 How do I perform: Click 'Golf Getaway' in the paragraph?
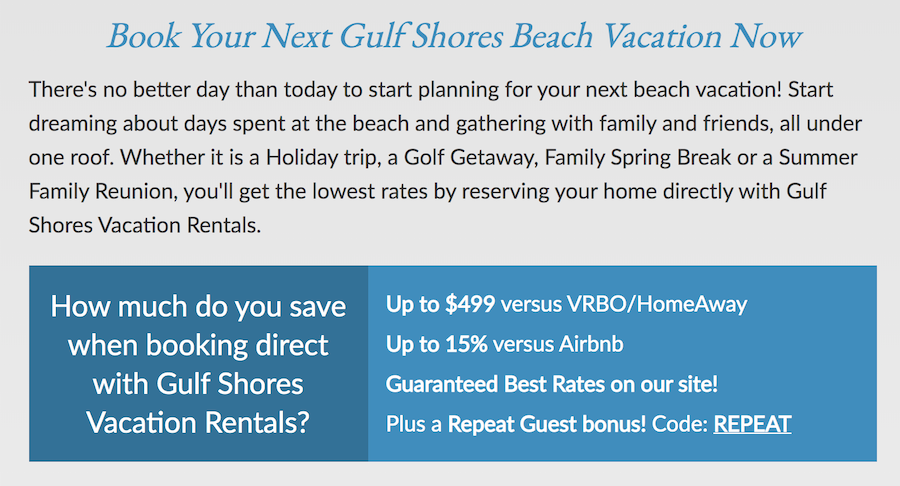(x=470, y=157)
